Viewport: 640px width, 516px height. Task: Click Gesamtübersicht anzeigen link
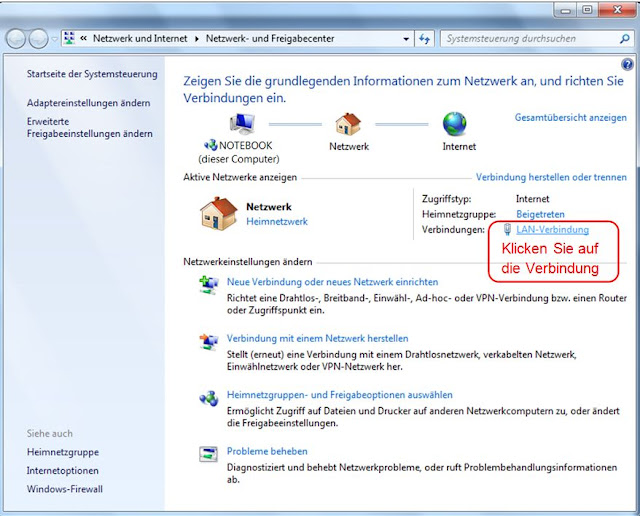click(x=571, y=118)
